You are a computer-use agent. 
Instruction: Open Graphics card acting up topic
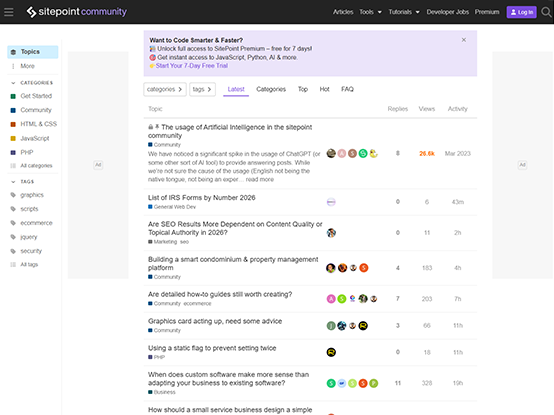click(215, 321)
